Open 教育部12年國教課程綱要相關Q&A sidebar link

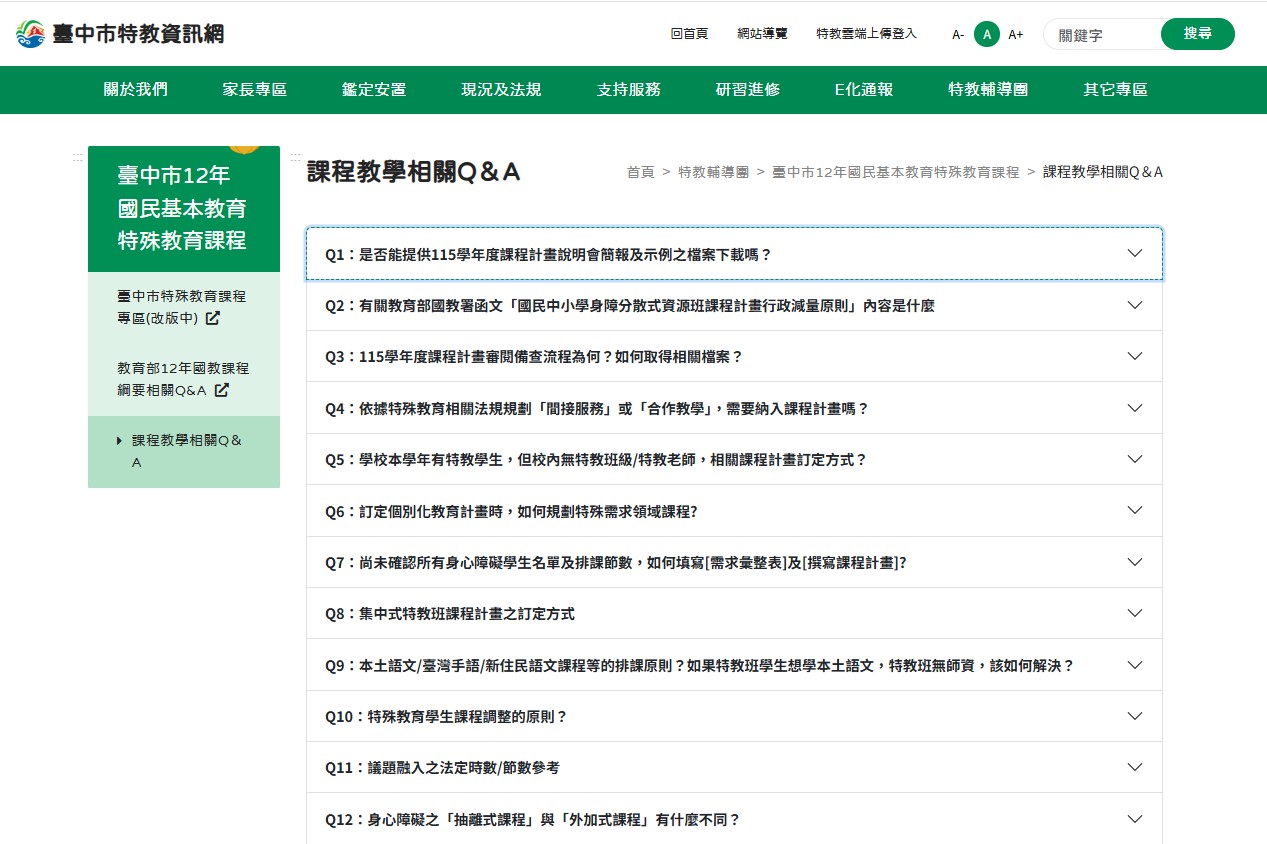click(x=184, y=380)
